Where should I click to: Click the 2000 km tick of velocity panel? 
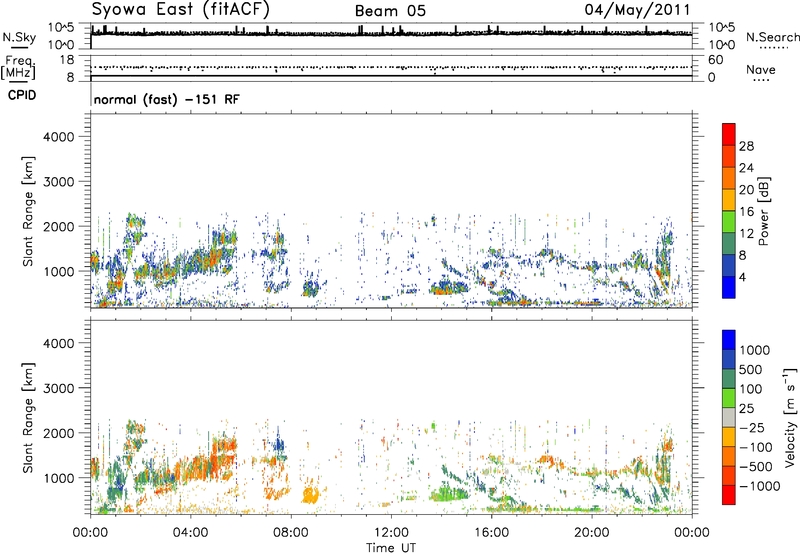coord(58,433)
